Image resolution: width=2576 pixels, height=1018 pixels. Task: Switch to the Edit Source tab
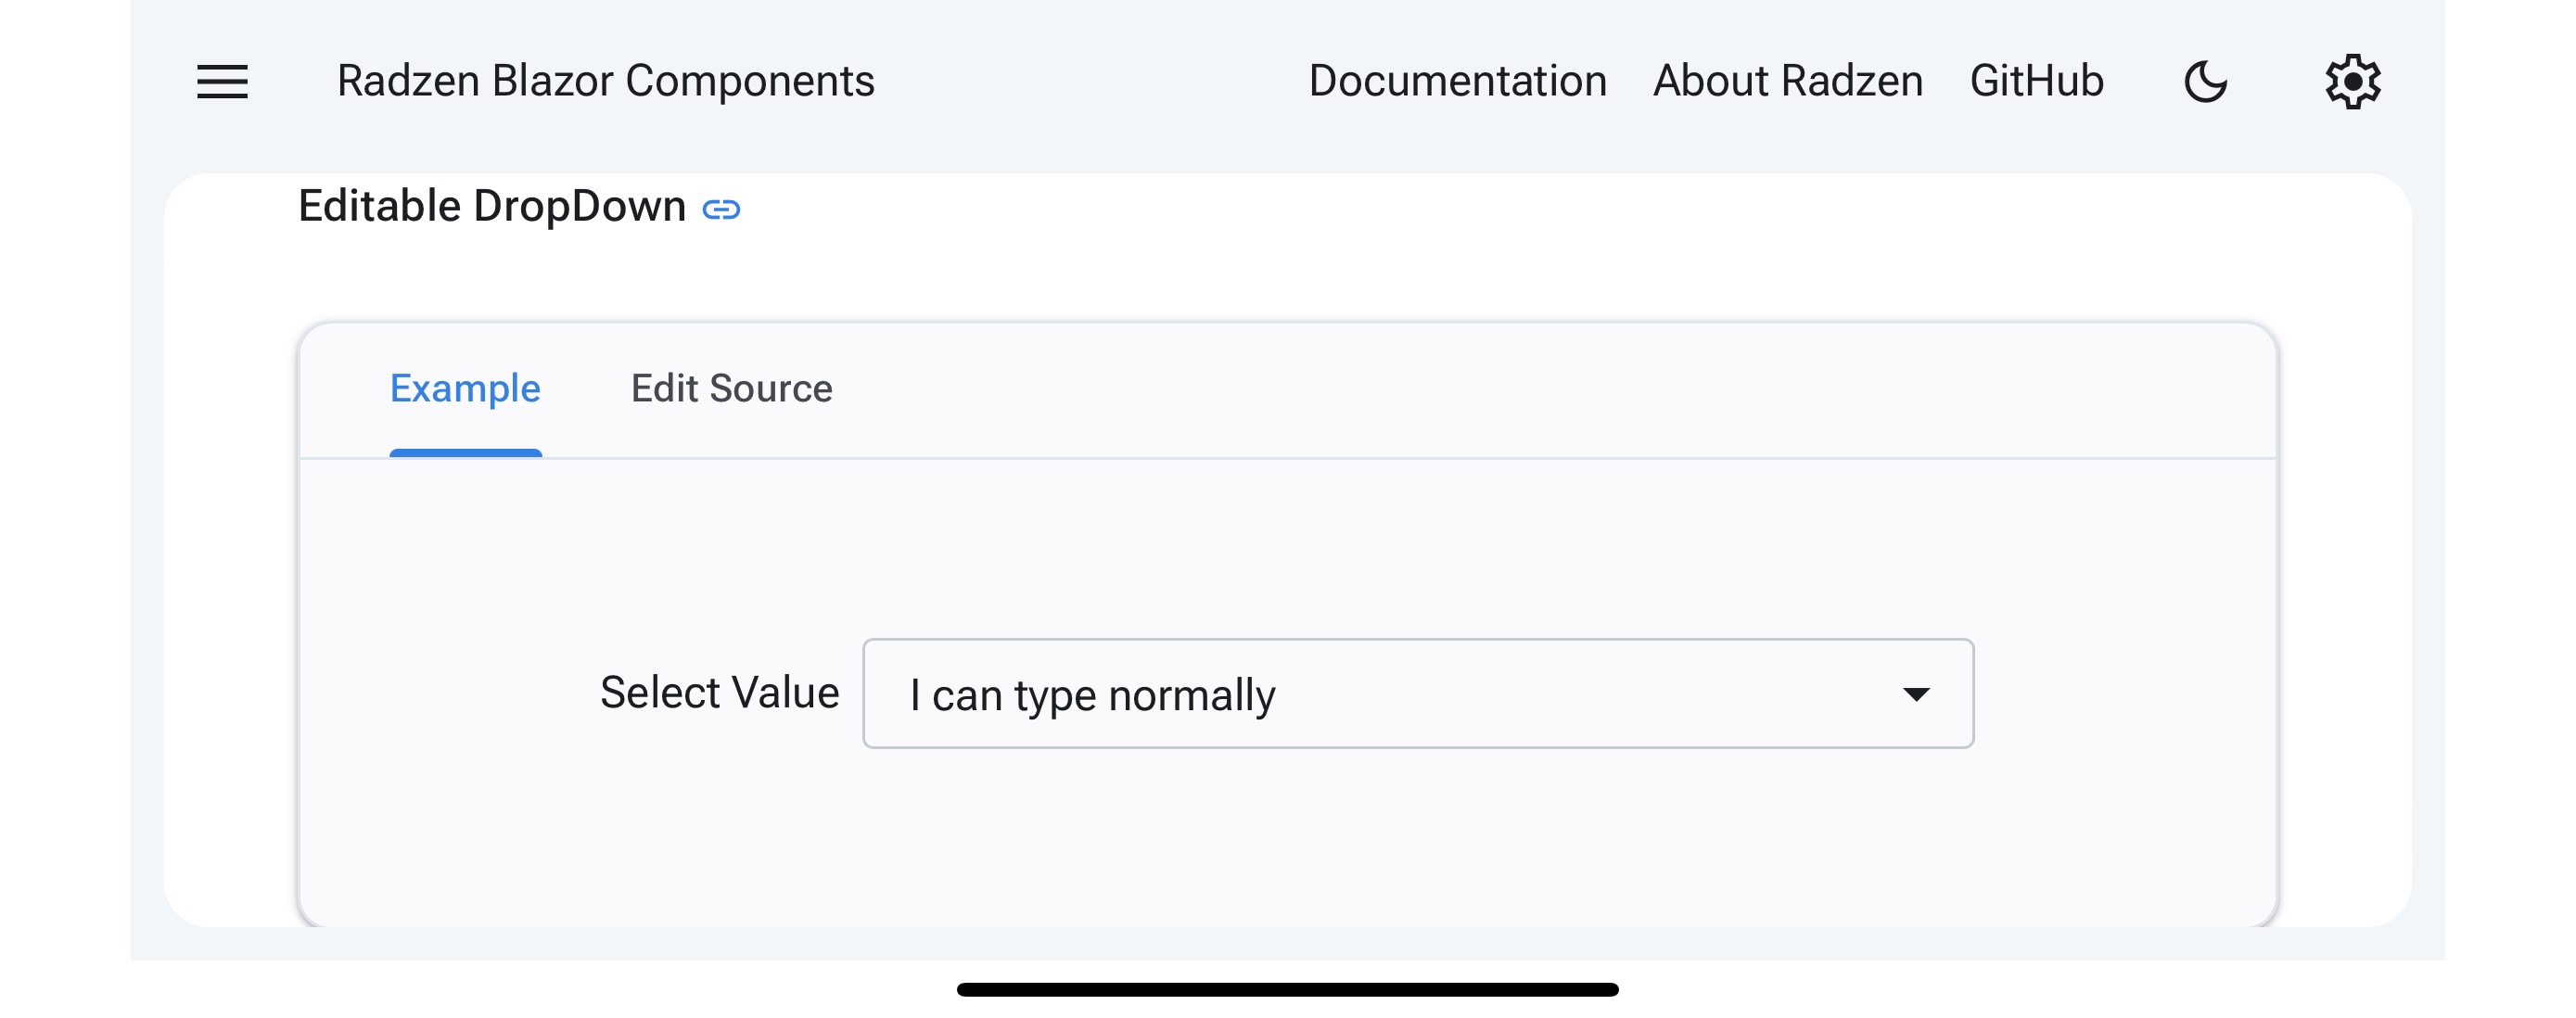[x=731, y=388]
